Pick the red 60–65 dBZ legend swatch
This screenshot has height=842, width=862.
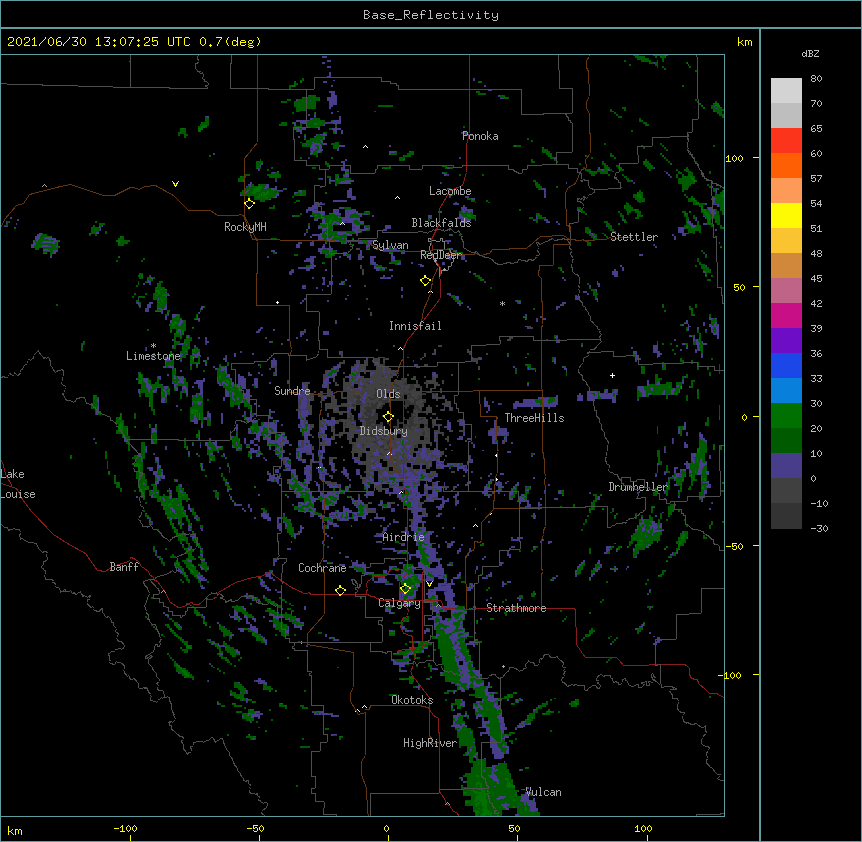click(x=786, y=141)
